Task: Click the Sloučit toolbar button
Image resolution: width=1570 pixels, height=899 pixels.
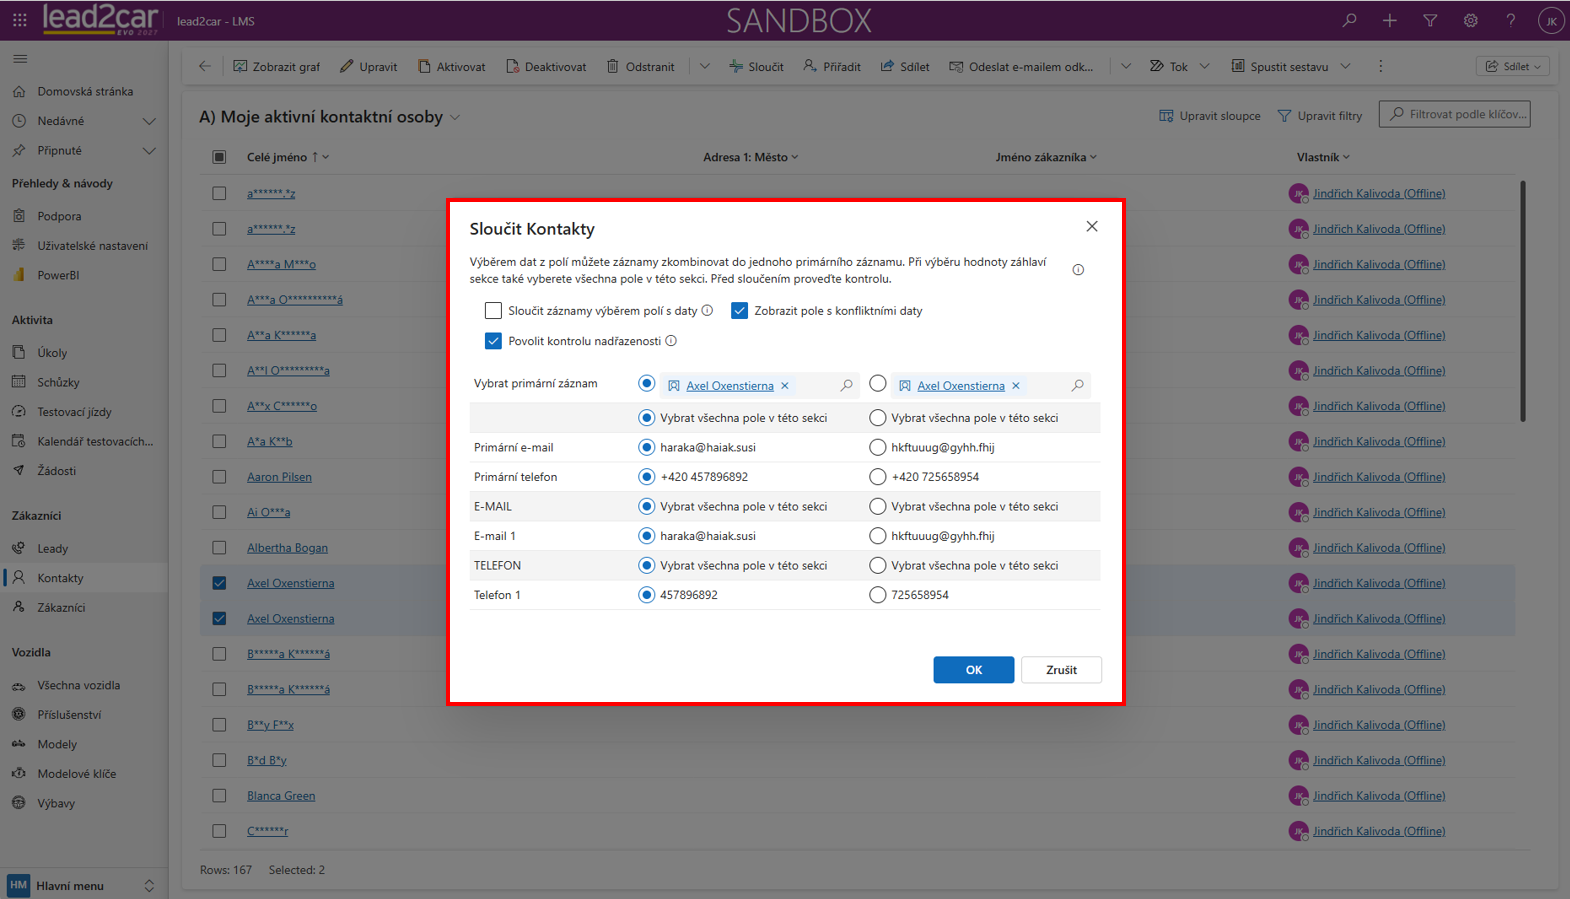Action: click(757, 66)
